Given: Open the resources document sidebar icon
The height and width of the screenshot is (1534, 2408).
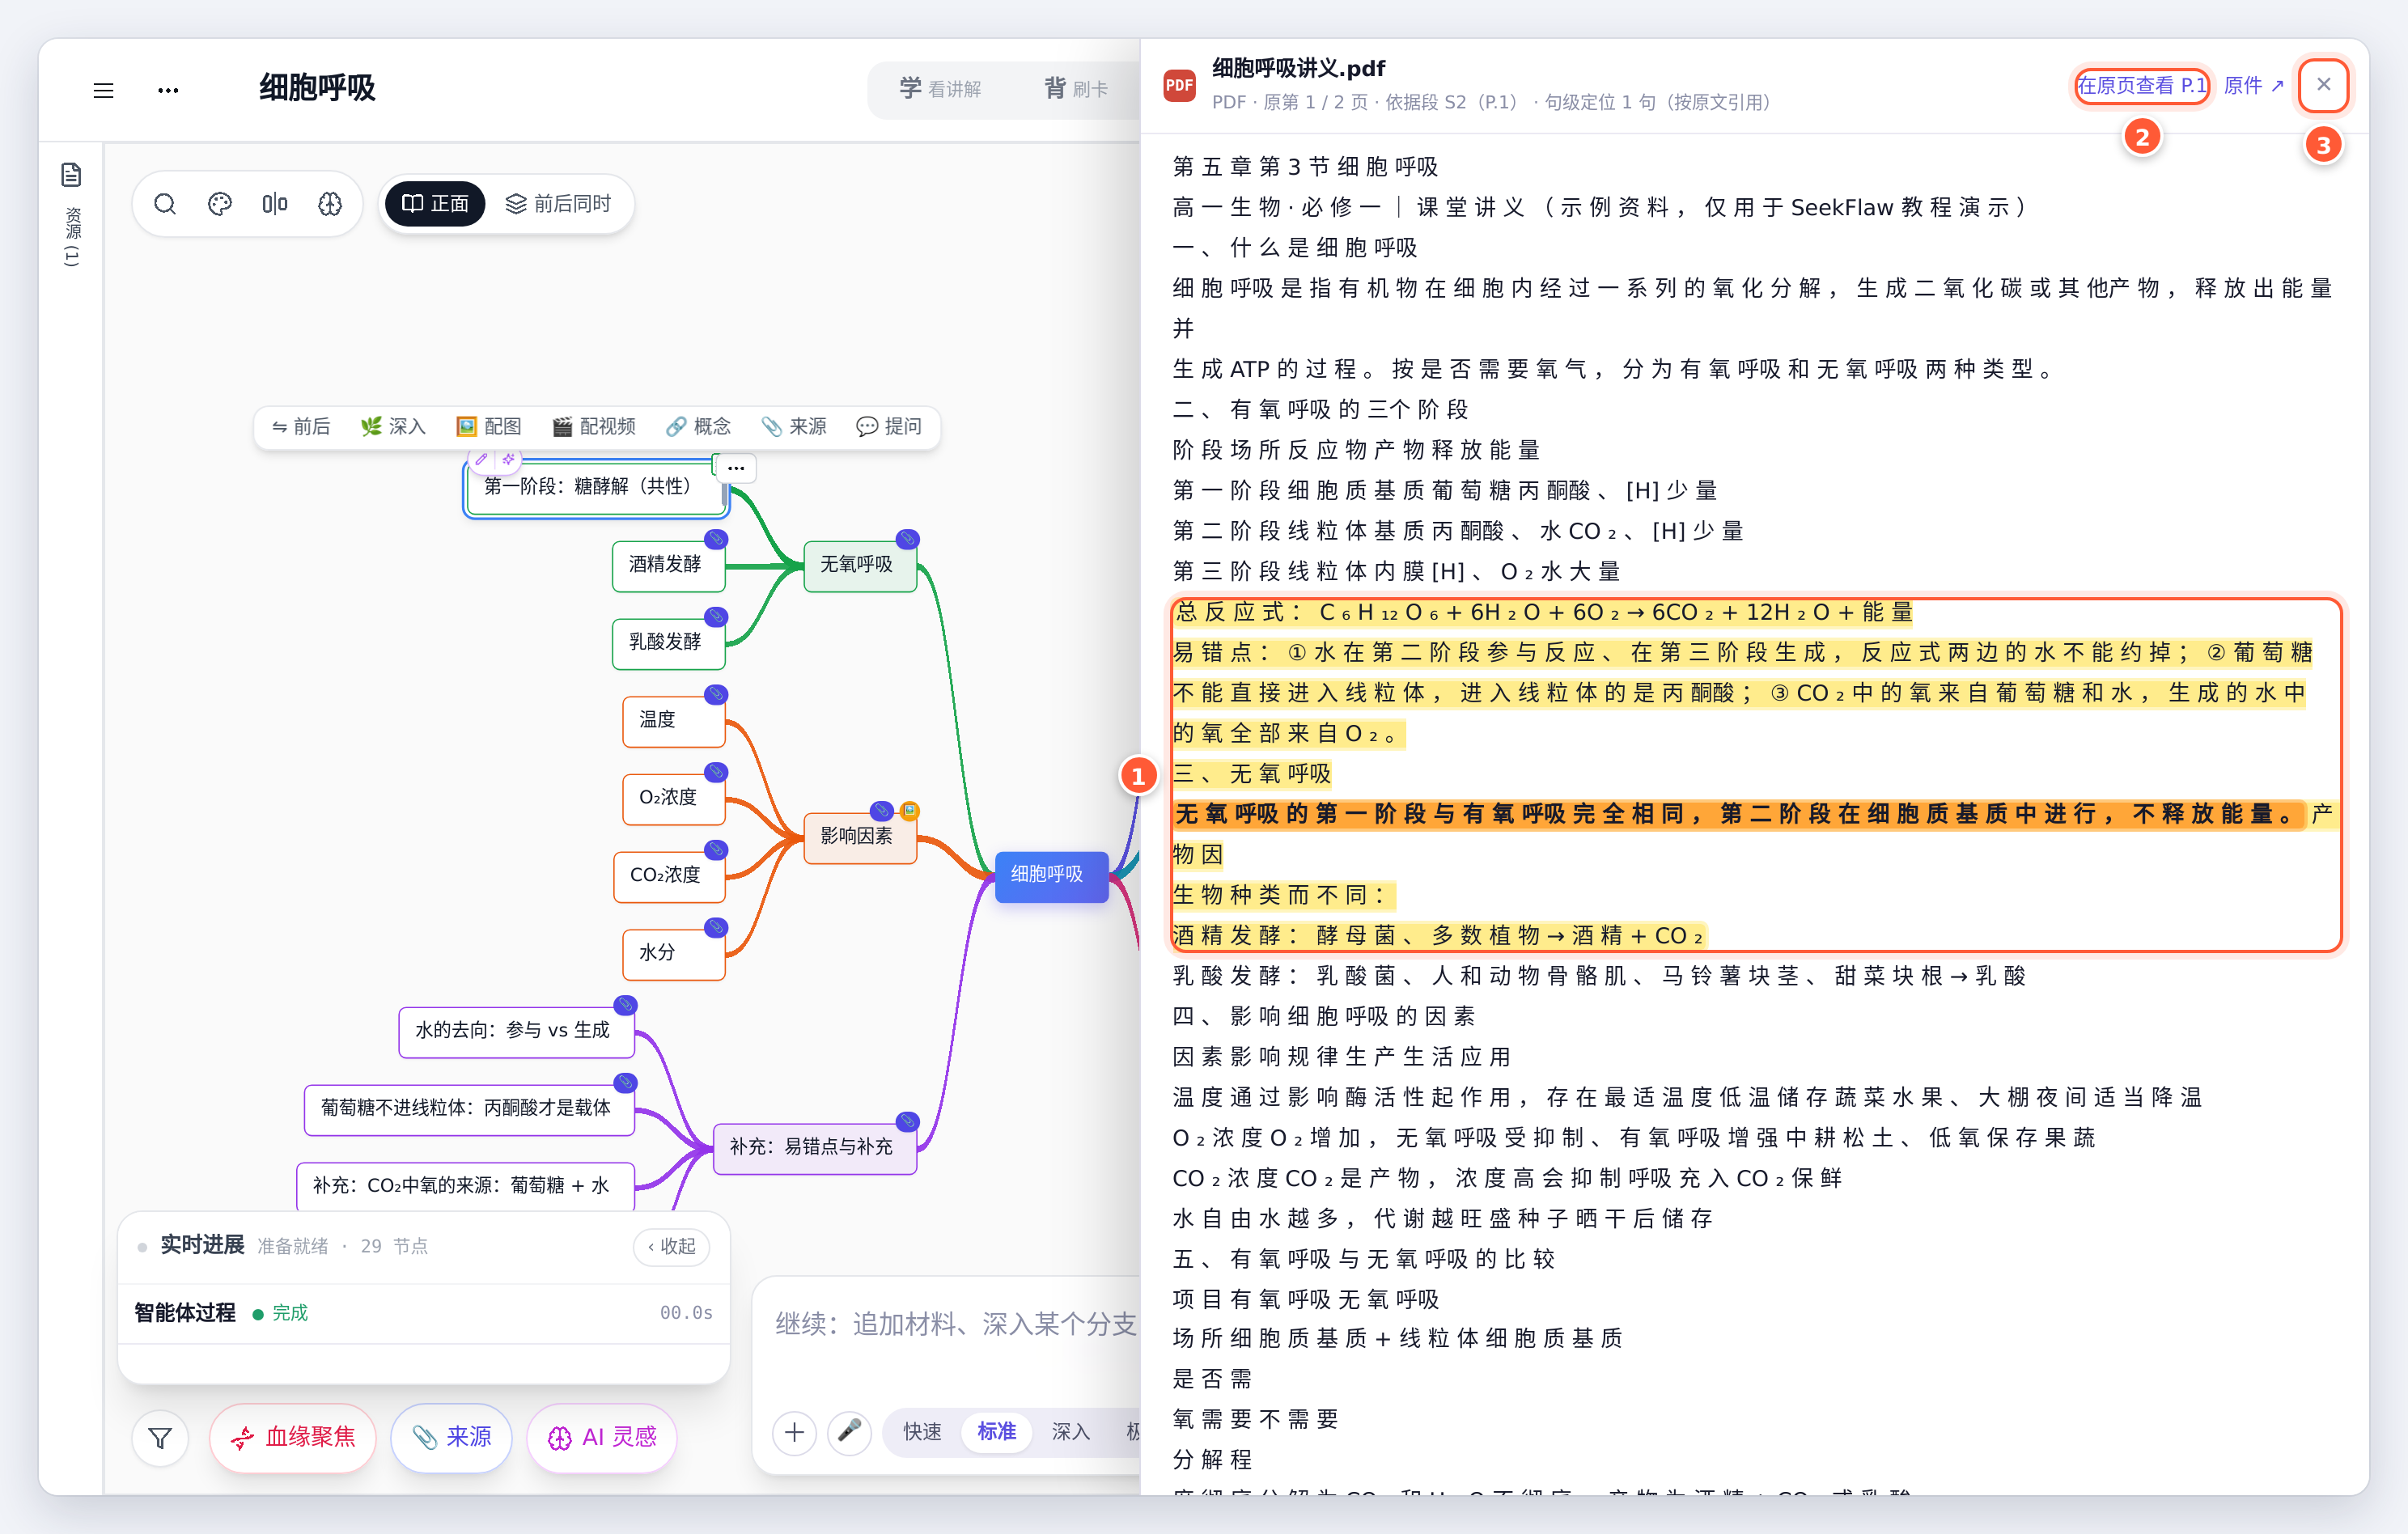Looking at the screenshot, I should coord(71,175).
